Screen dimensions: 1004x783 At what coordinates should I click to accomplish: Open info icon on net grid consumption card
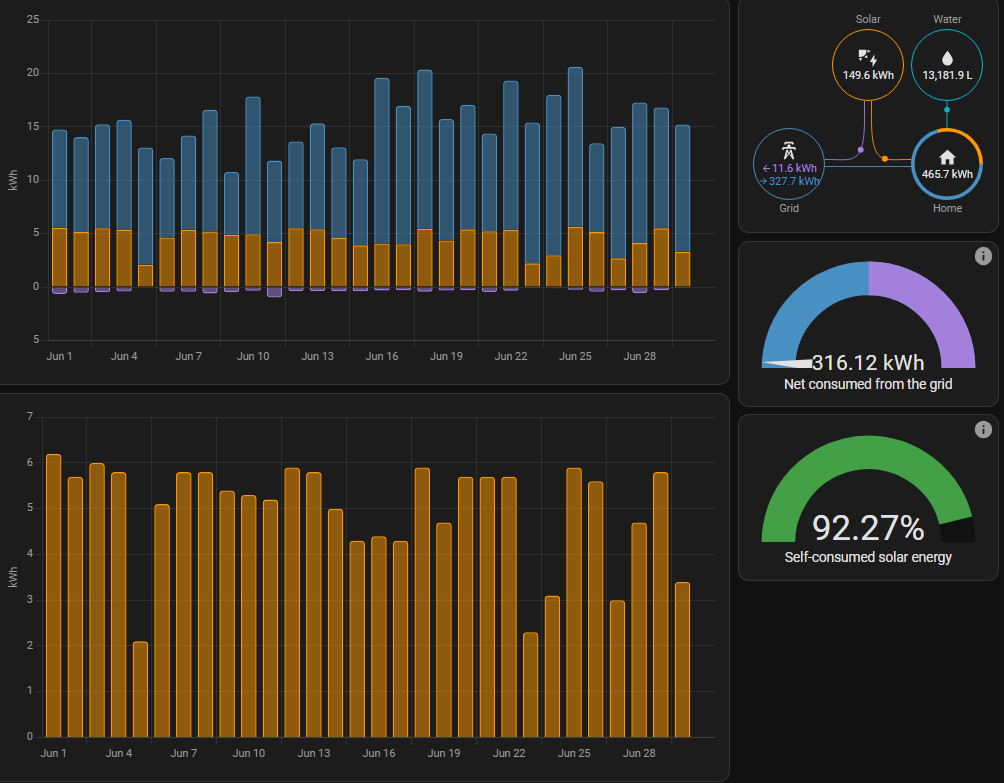coord(982,257)
